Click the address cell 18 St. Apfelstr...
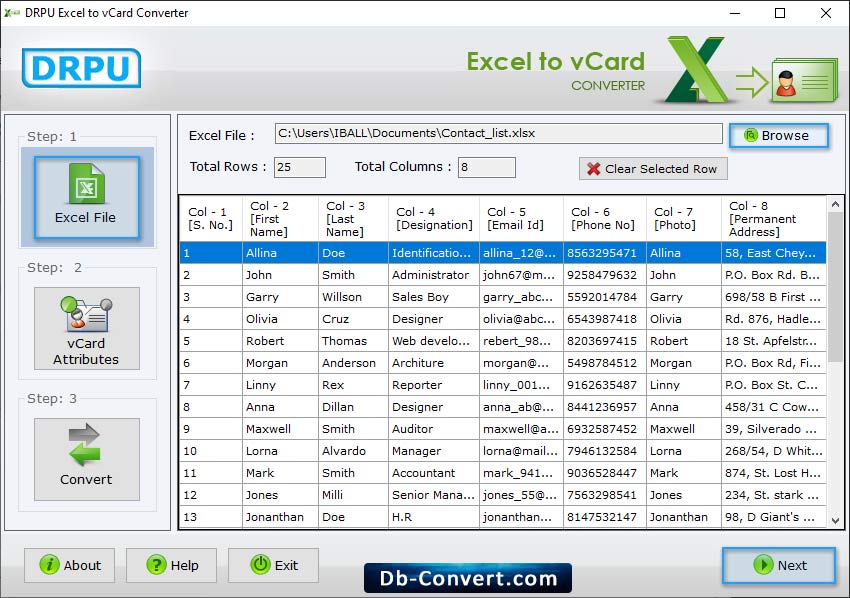Screen dimensions: 850x598 [774, 341]
